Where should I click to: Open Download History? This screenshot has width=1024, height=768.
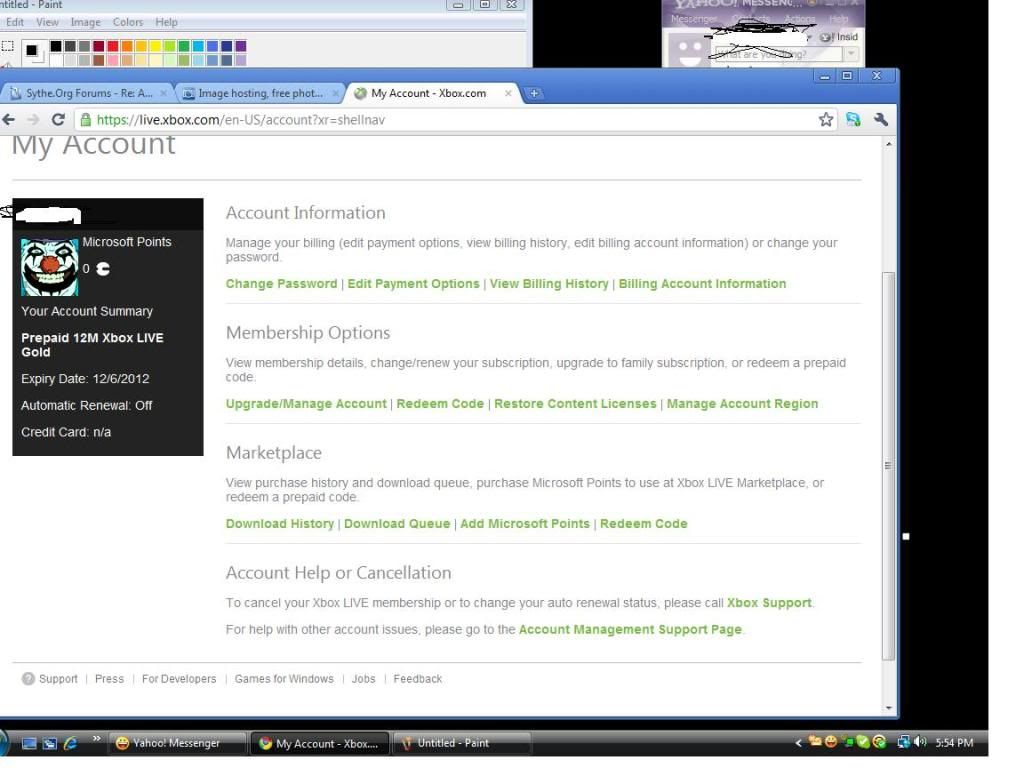[x=280, y=524]
